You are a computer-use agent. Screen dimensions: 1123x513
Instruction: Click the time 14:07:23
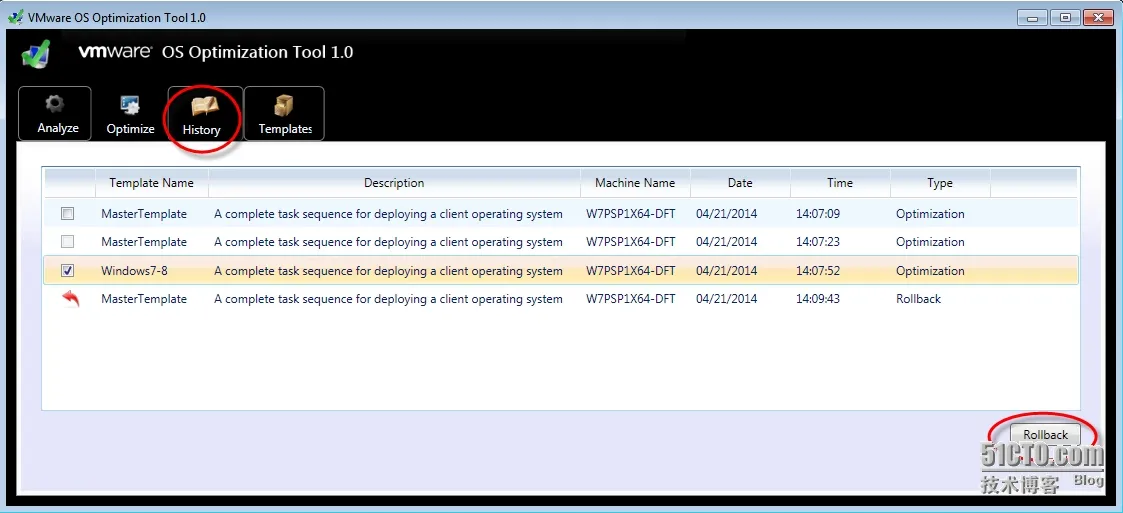point(818,241)
